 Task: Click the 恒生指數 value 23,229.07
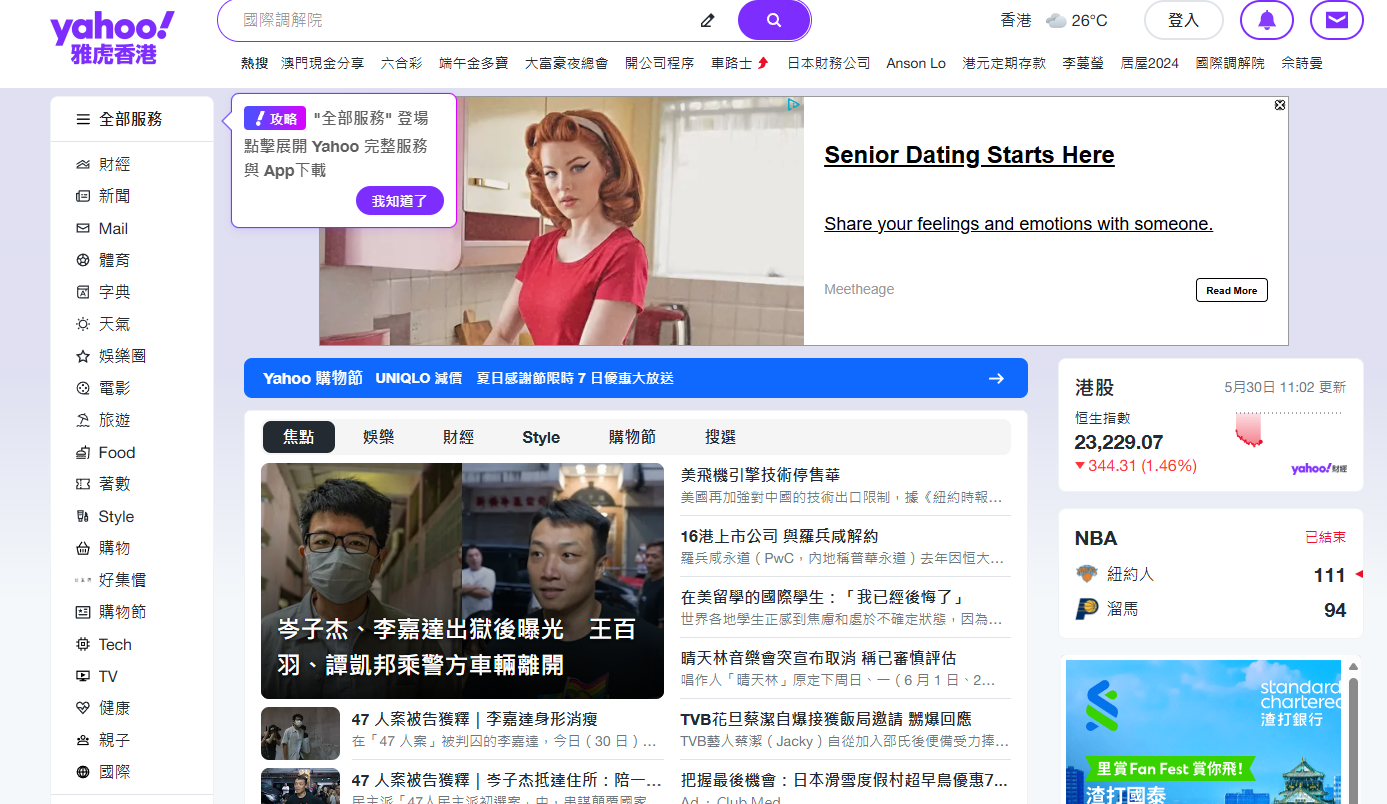pyautogui.click(x=1119, y=442)
